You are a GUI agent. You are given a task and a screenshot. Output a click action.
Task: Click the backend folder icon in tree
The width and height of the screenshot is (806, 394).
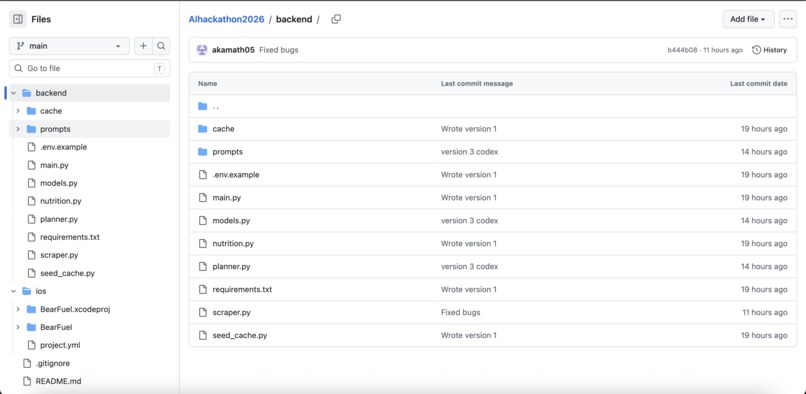[x=27, y=93]
